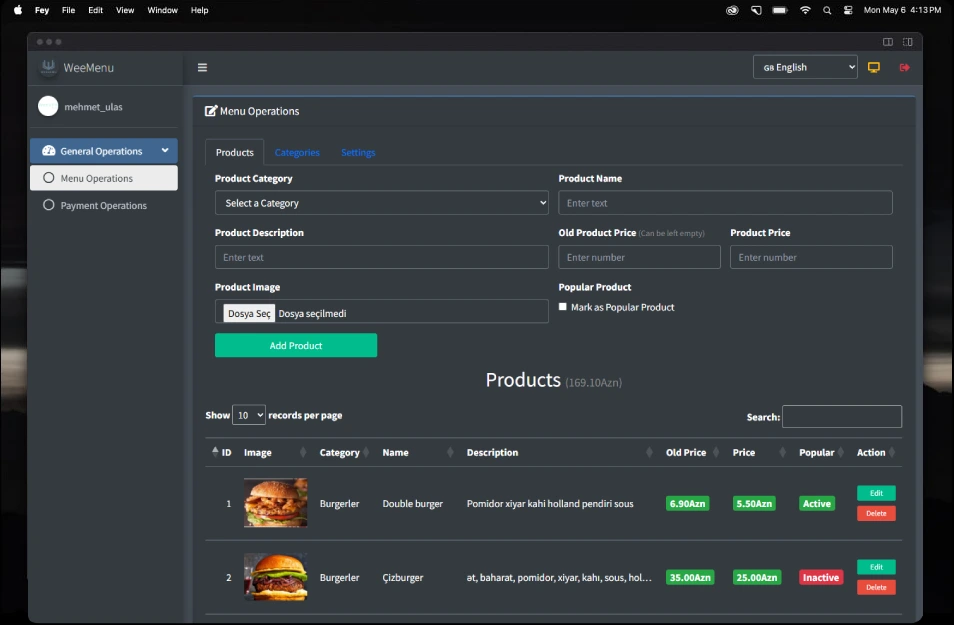954x625 pixels.
Task: Open the Select a Category dropdown
Action: tap(381, 203)
